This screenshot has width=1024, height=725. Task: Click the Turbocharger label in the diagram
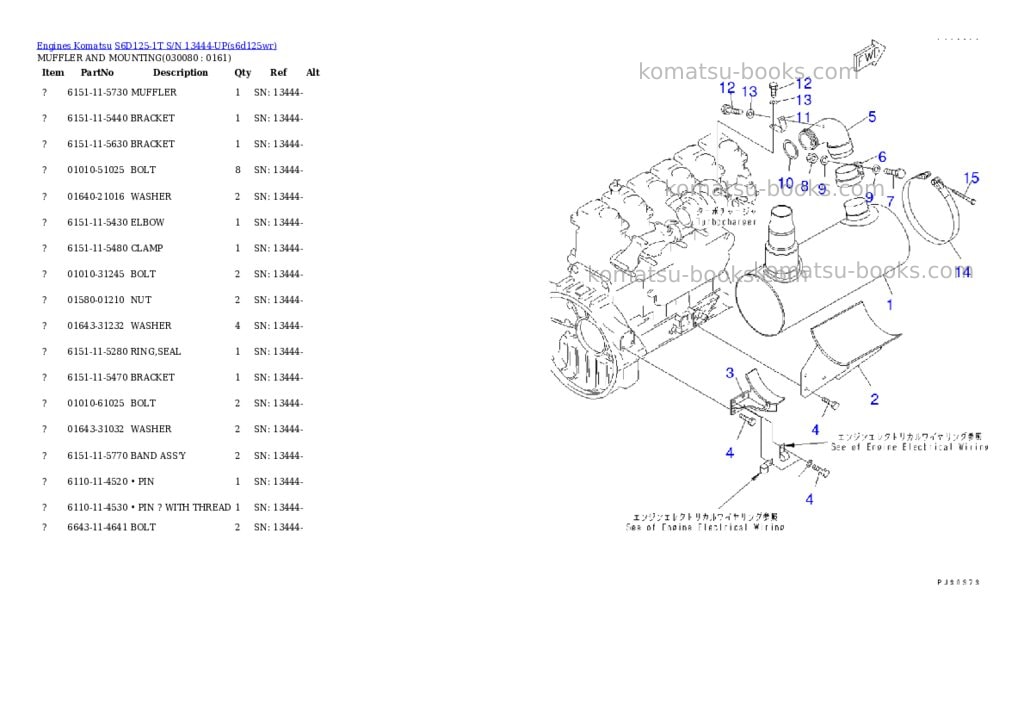[x=726, y=222]
